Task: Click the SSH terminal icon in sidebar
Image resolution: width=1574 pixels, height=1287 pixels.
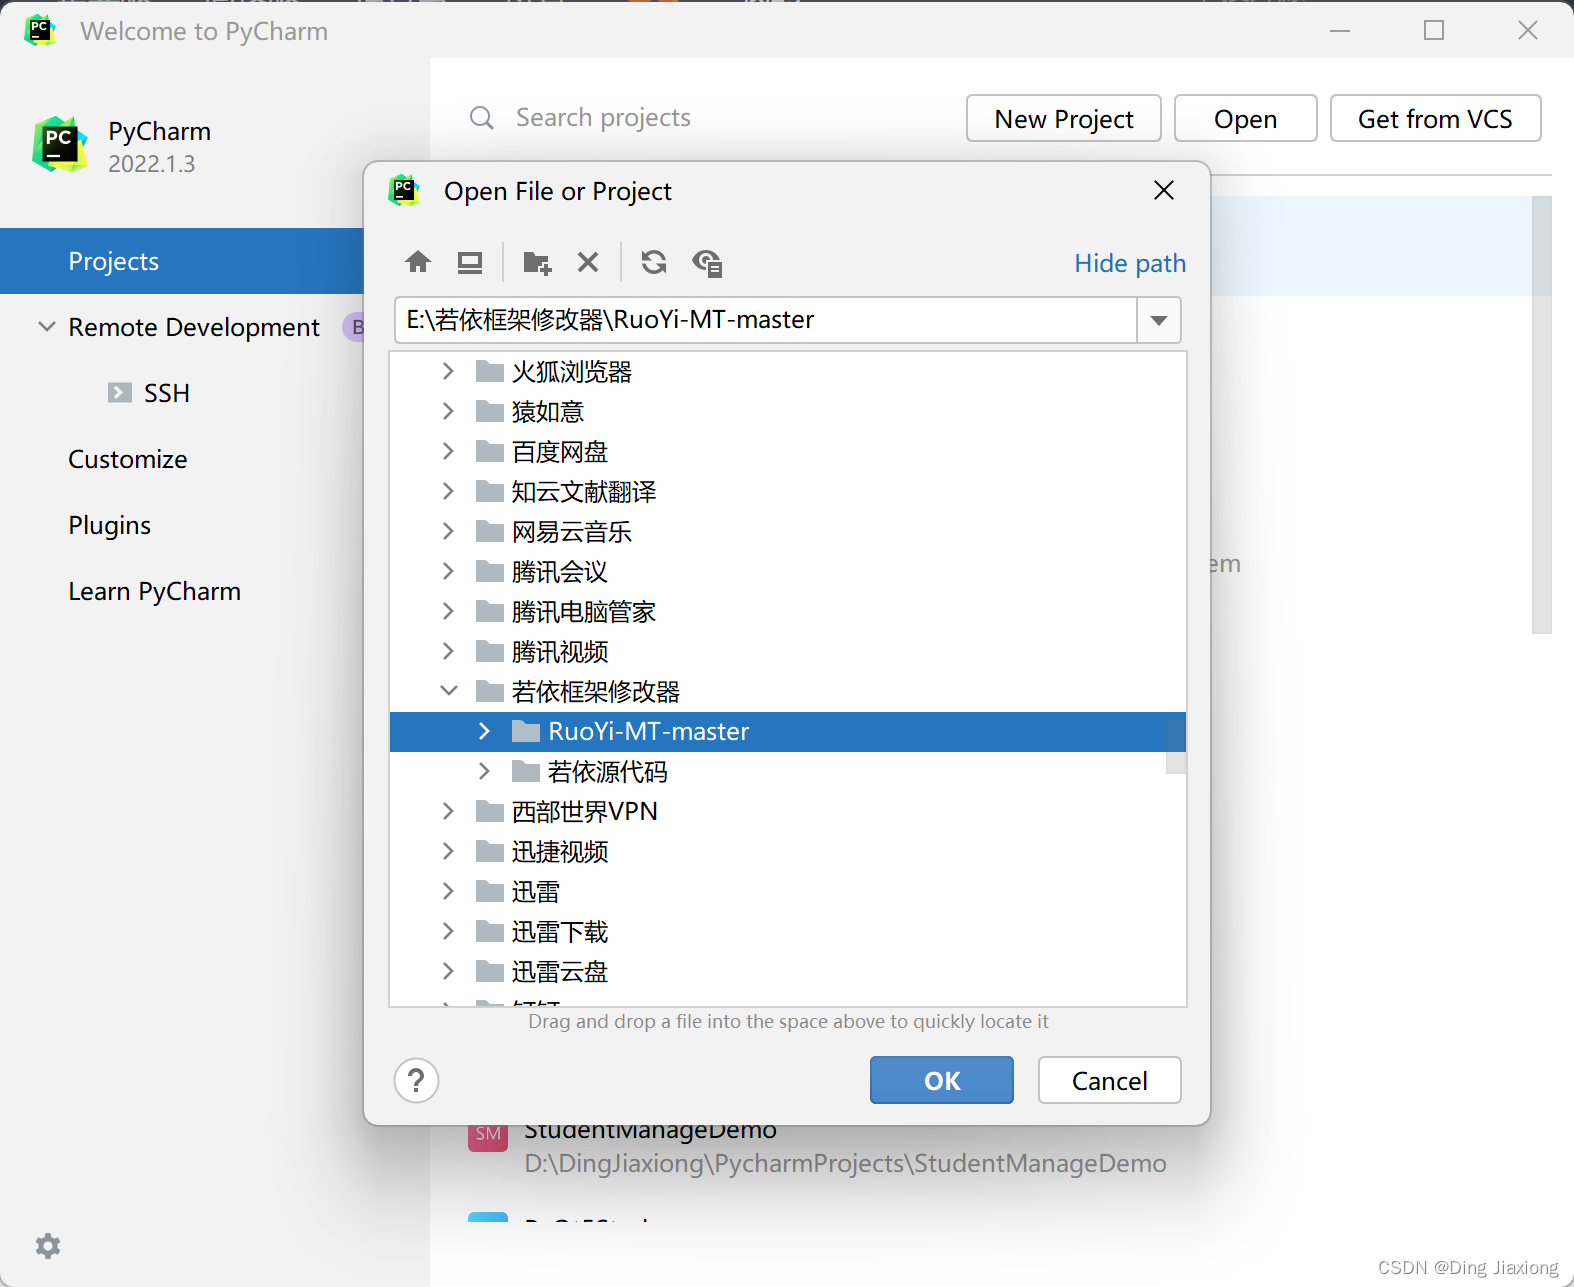Action: (x=120, y=393)
